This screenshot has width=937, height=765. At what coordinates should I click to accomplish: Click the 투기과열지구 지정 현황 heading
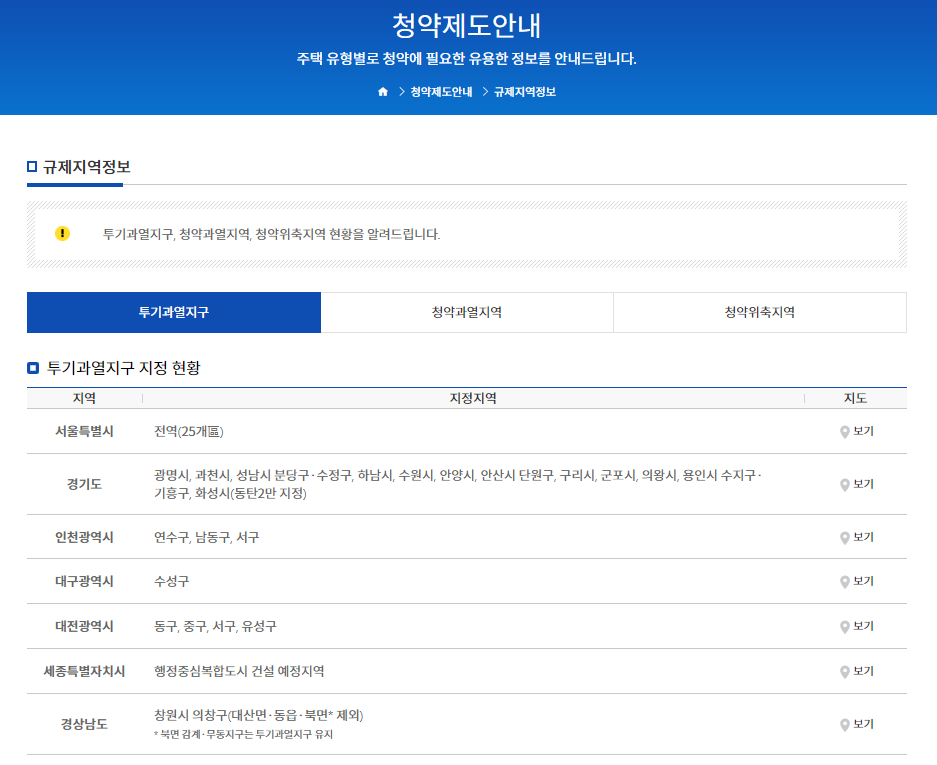pyautogui.click(x=124, y=368)
